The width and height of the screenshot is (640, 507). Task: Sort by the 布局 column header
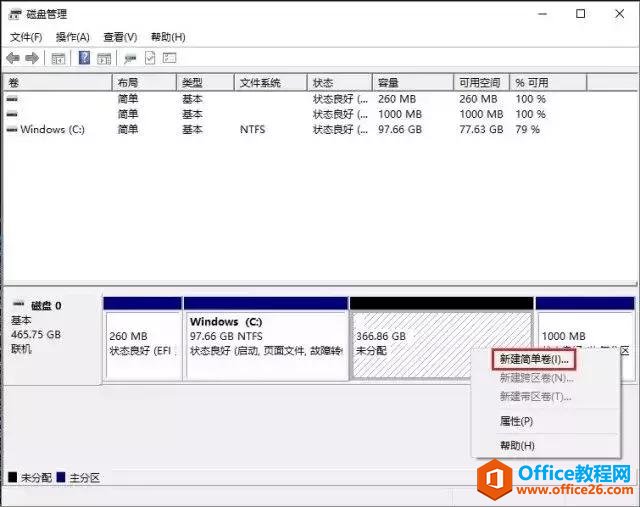pos(144,83)
